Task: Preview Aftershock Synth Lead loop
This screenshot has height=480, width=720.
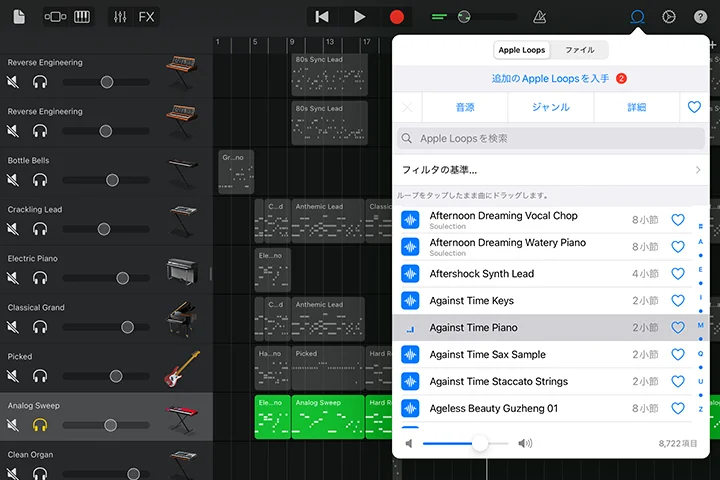Action: [x=410, y=274]
